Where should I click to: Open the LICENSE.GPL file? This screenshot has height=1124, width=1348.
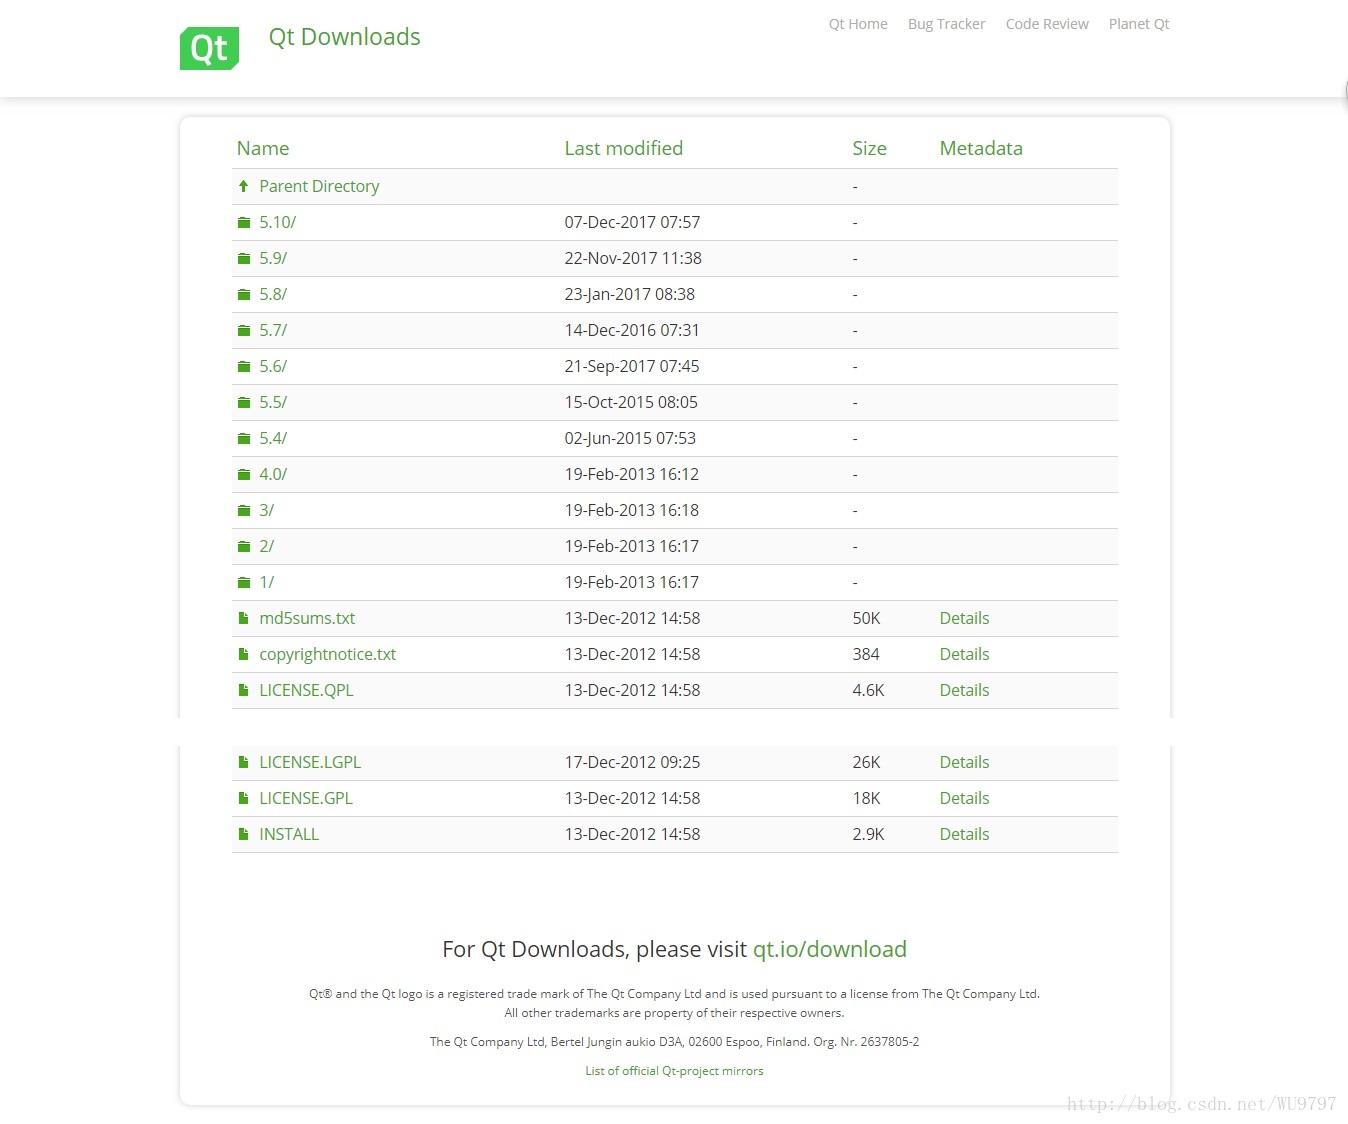click(306, 798)
